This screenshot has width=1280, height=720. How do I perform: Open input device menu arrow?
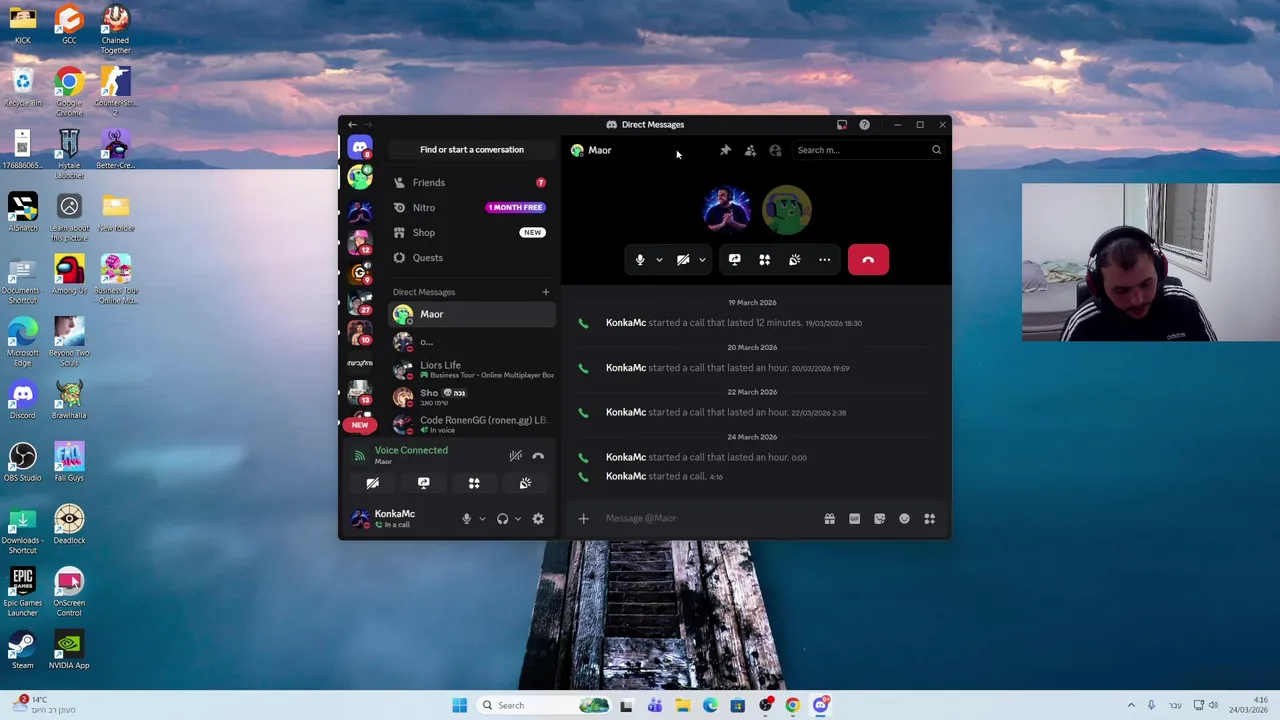coord(482,519)
